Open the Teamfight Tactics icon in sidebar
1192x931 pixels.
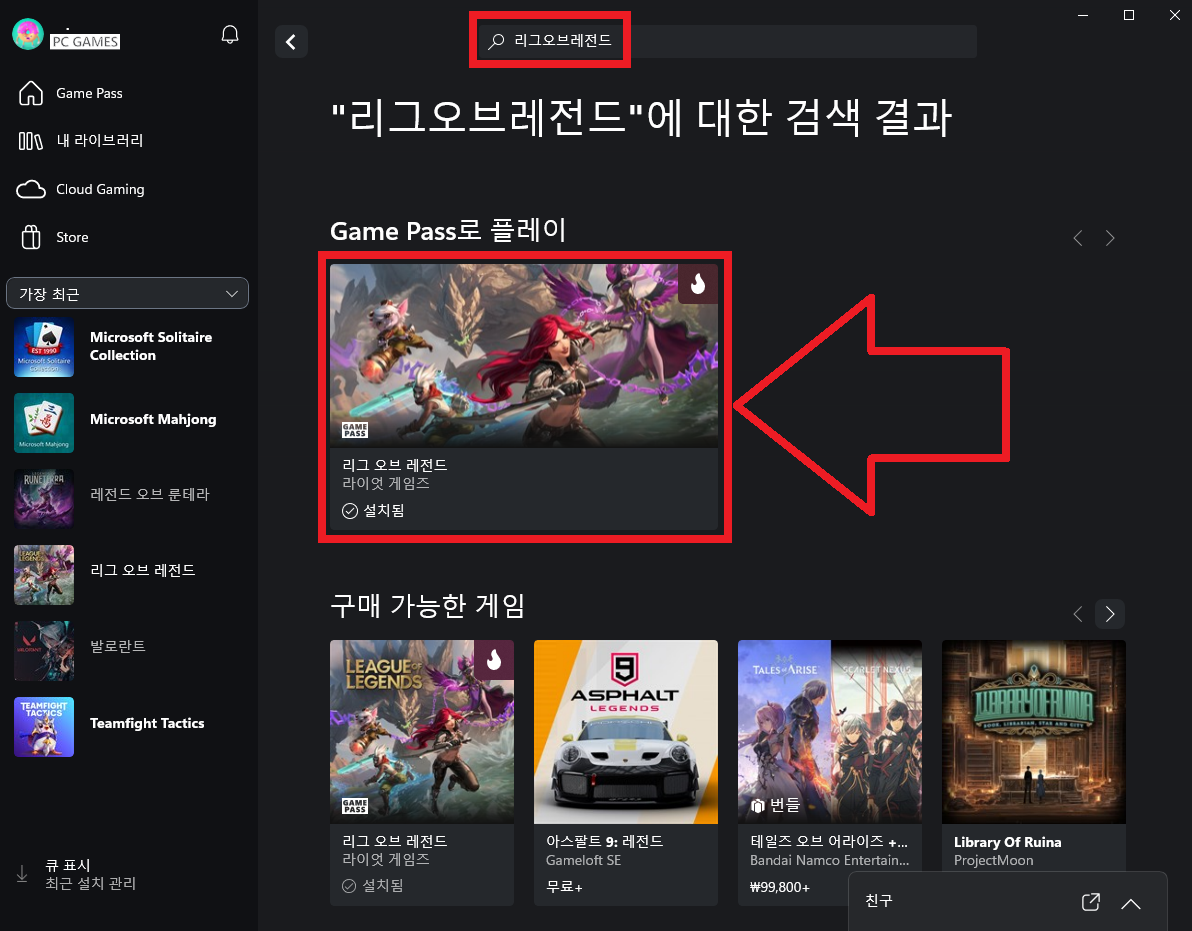(44, 727)
